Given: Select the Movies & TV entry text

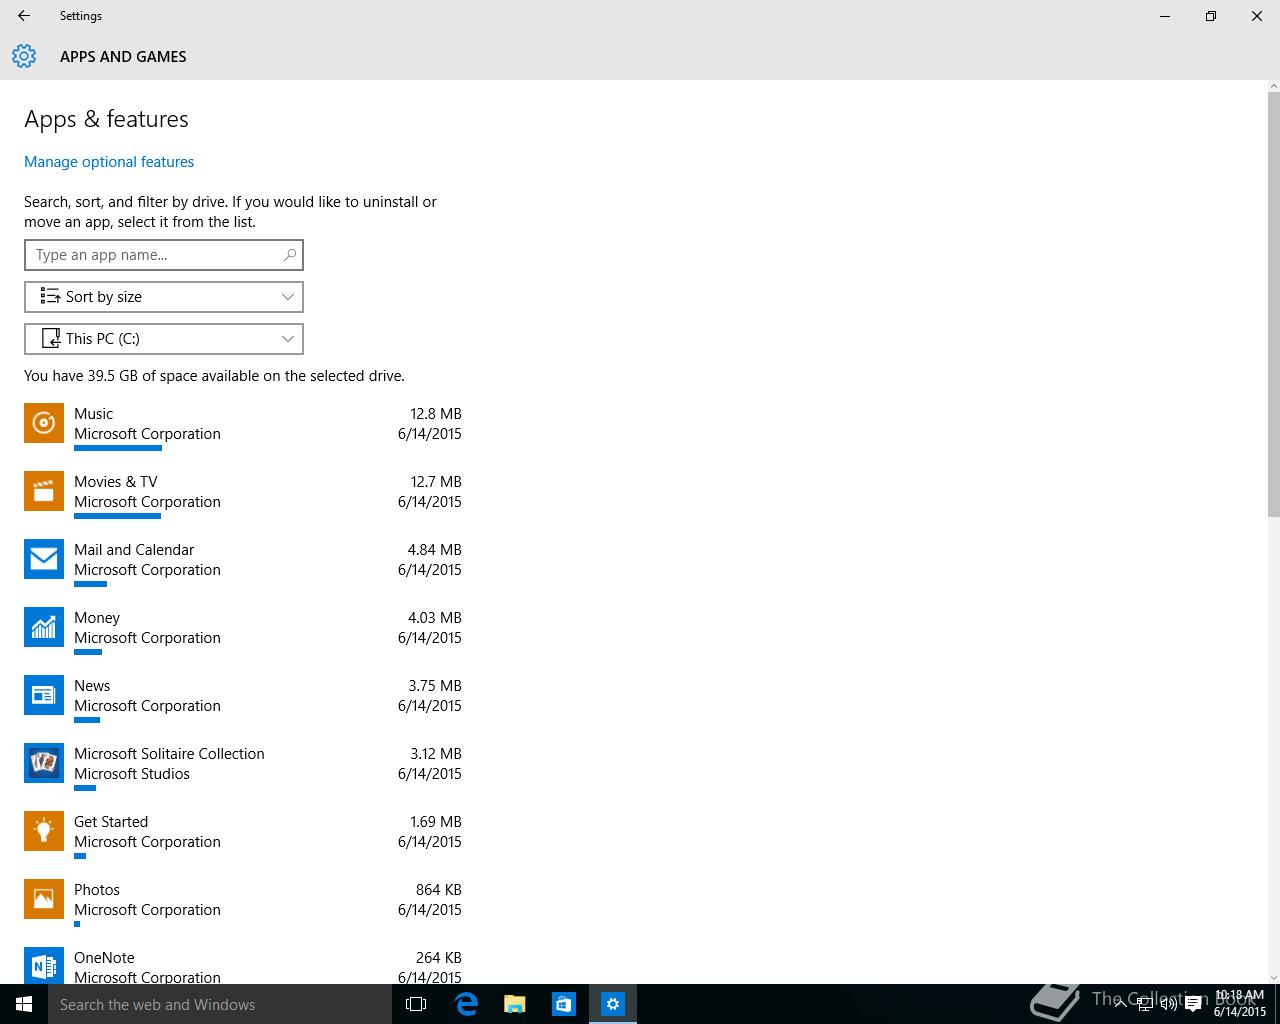Looking at the screenshot, I should (116, 482).
